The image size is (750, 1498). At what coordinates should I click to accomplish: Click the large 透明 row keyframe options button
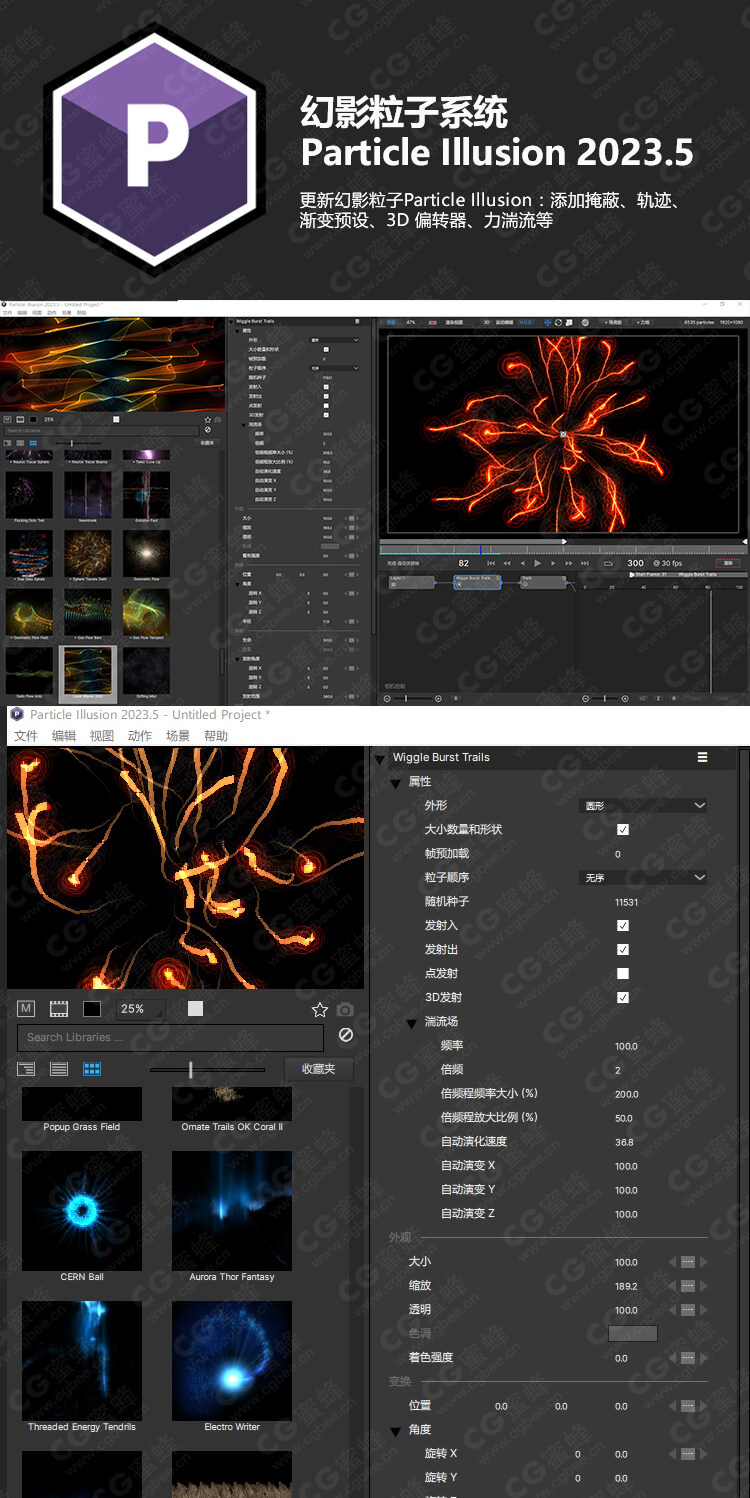tap(688, 1310)
